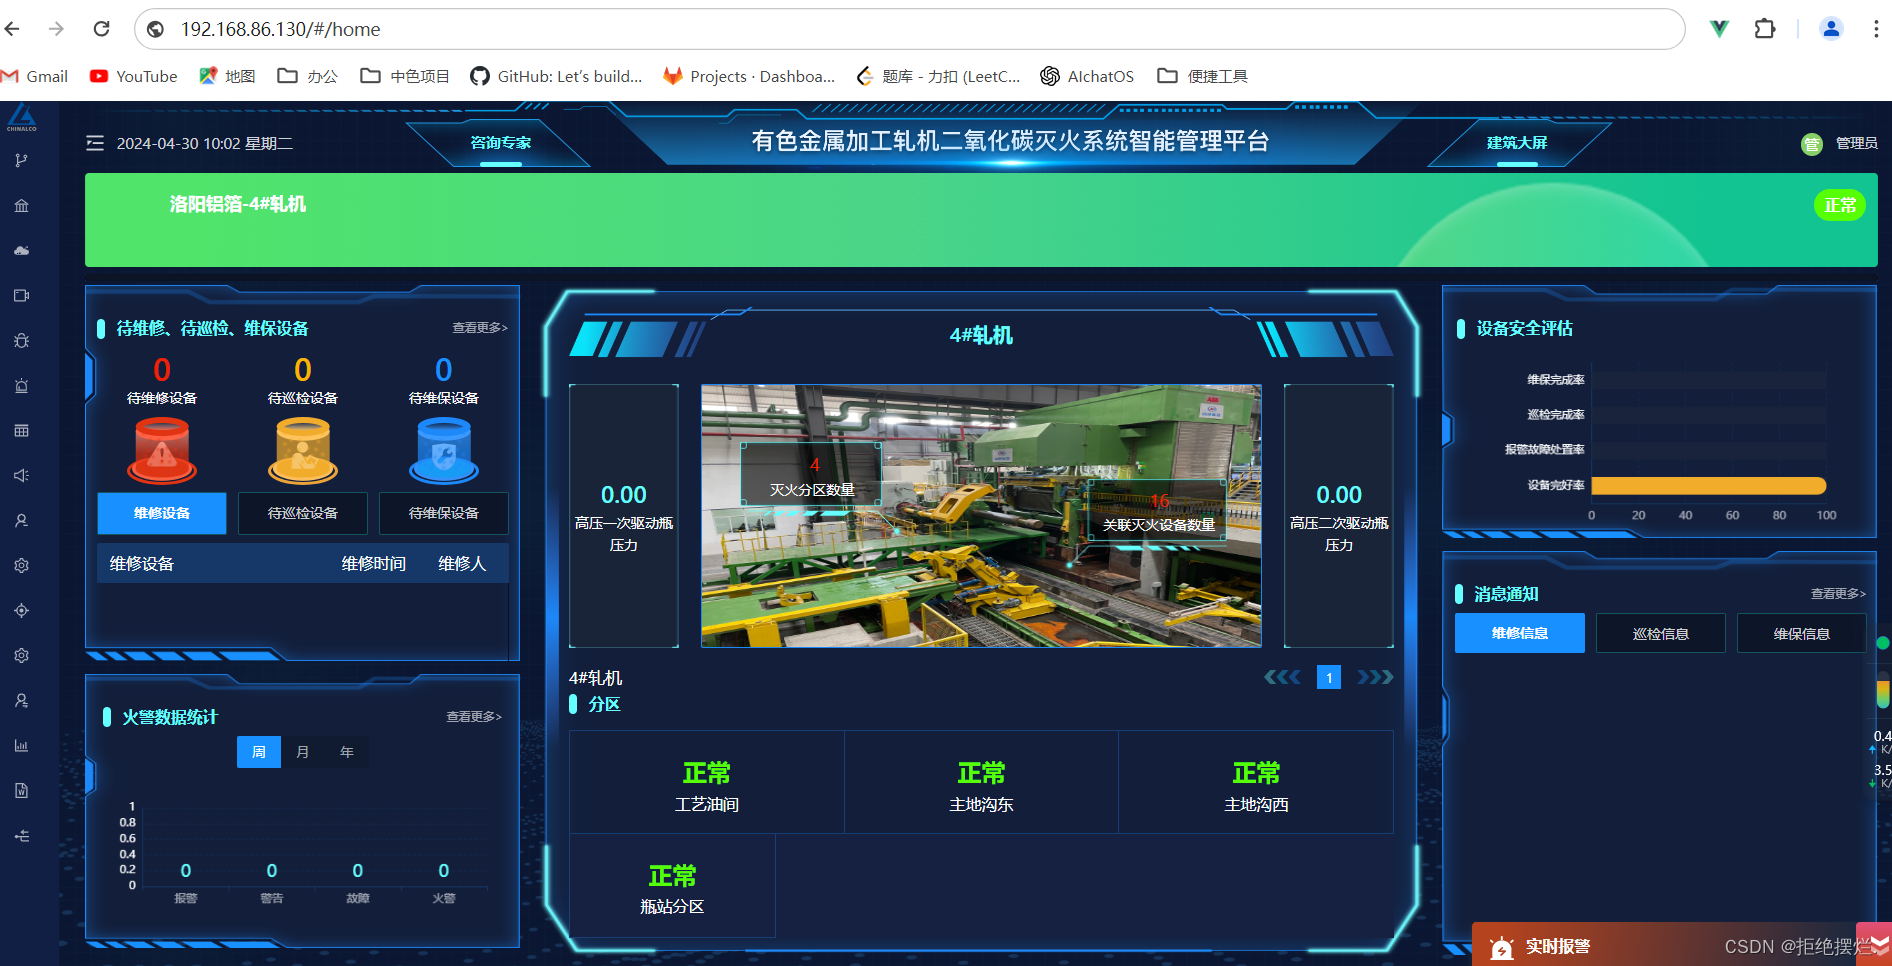Expand the 办公 bookmarks folder

[x=307, y=75]
